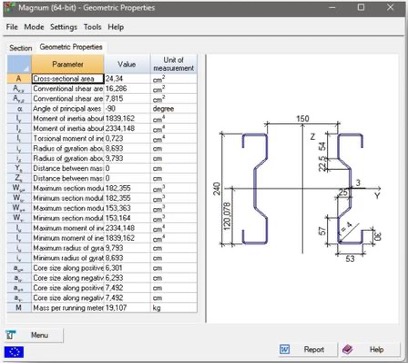Image resolution: width=408 pixels, height=364 pixels.
Task: Open the Tools menu
Action: [x=92, y=27]
